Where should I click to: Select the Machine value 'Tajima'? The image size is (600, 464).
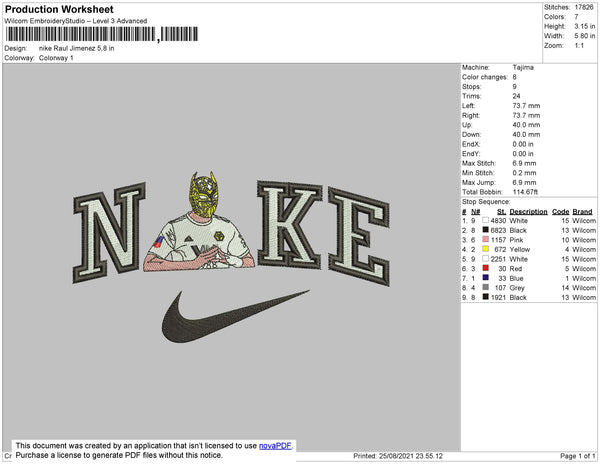[523, 67]
